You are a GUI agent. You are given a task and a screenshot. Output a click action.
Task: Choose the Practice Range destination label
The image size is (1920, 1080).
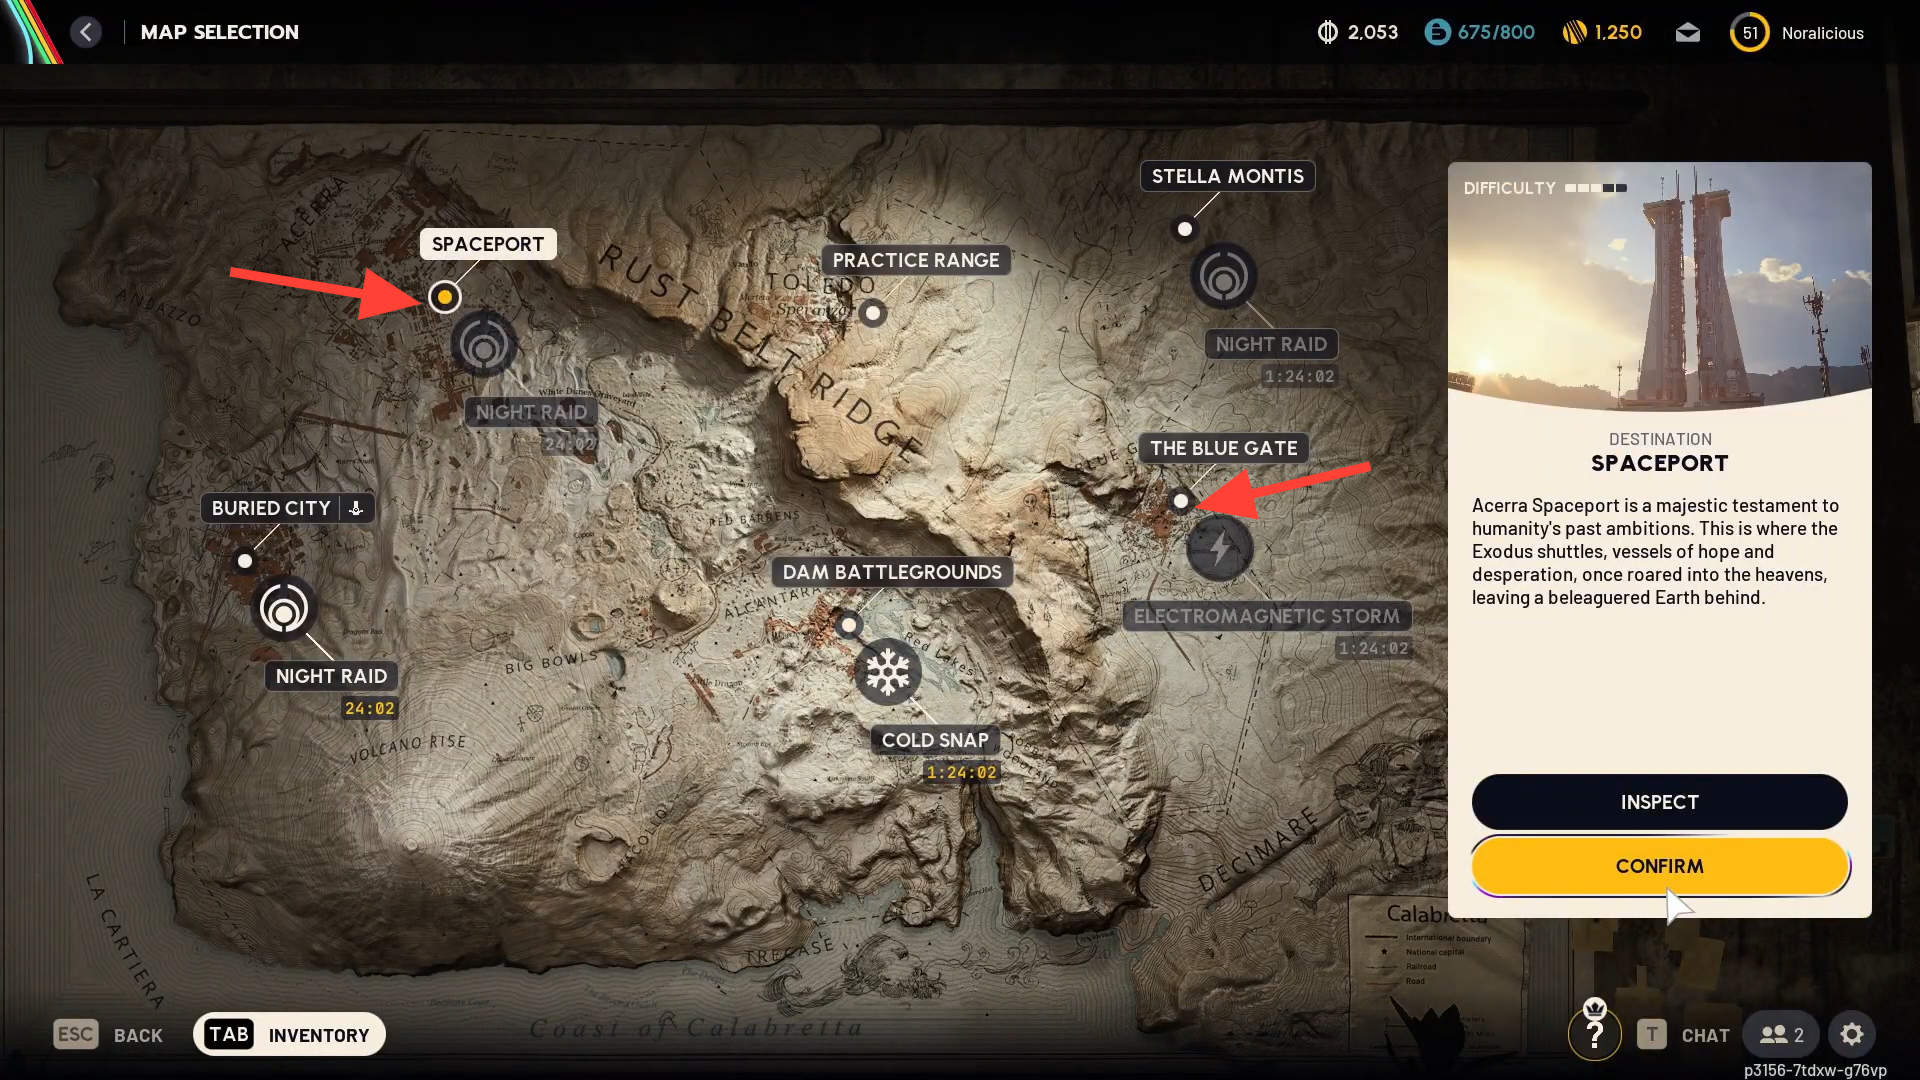tap(915, 260)
